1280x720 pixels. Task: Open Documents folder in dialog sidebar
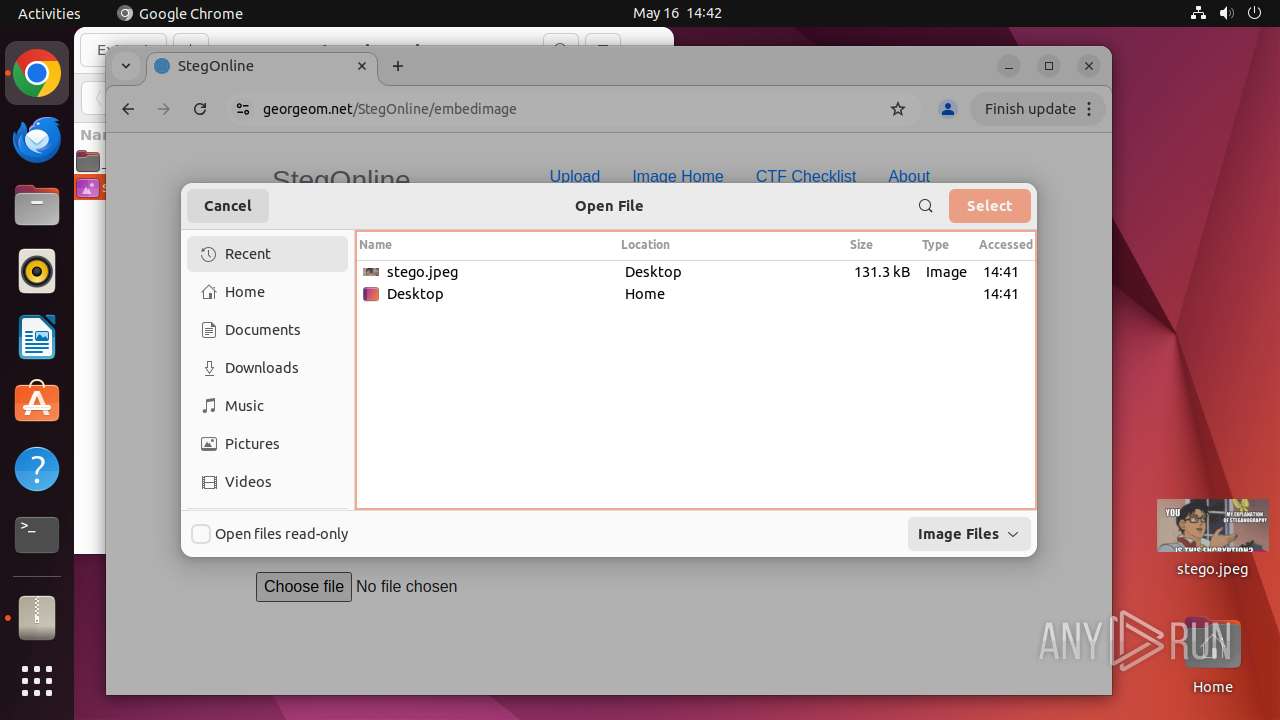[268, 330]
